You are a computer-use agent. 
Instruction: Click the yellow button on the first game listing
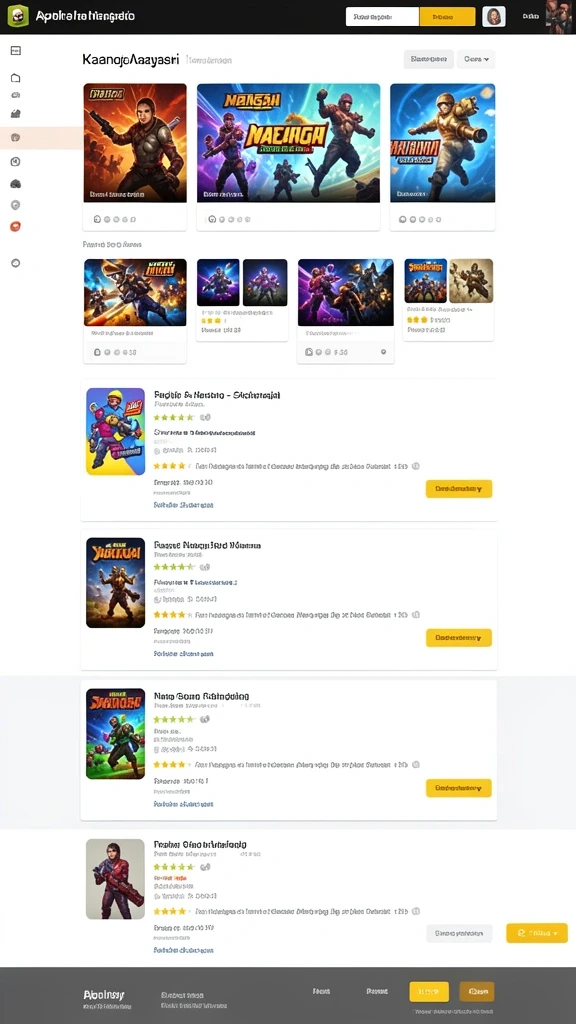tap(458, 488)
